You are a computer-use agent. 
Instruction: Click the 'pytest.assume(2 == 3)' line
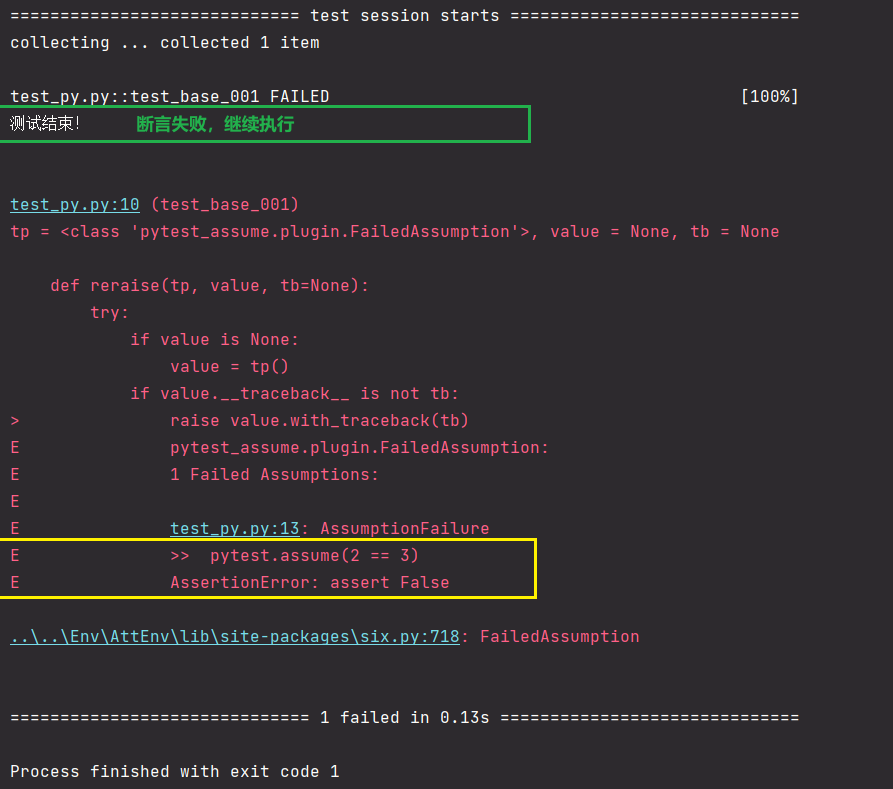[314, 555]
